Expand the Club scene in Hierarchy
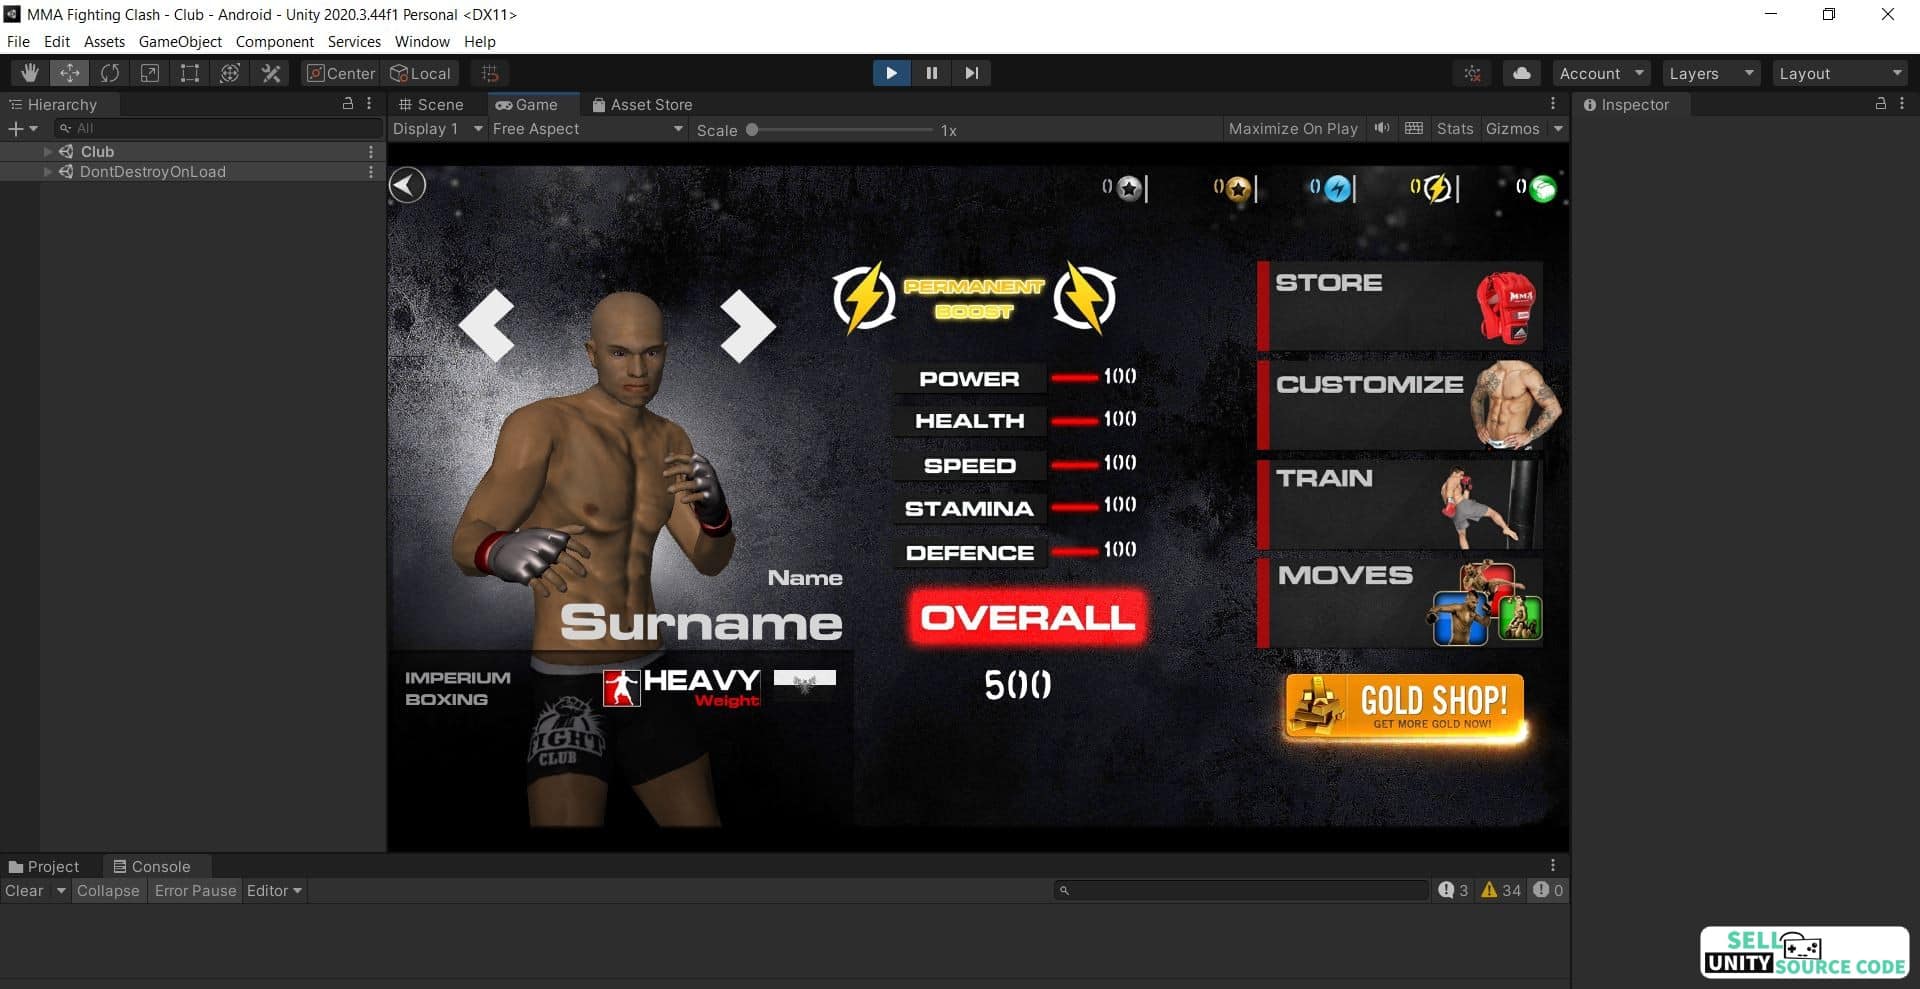 (47, 152)
